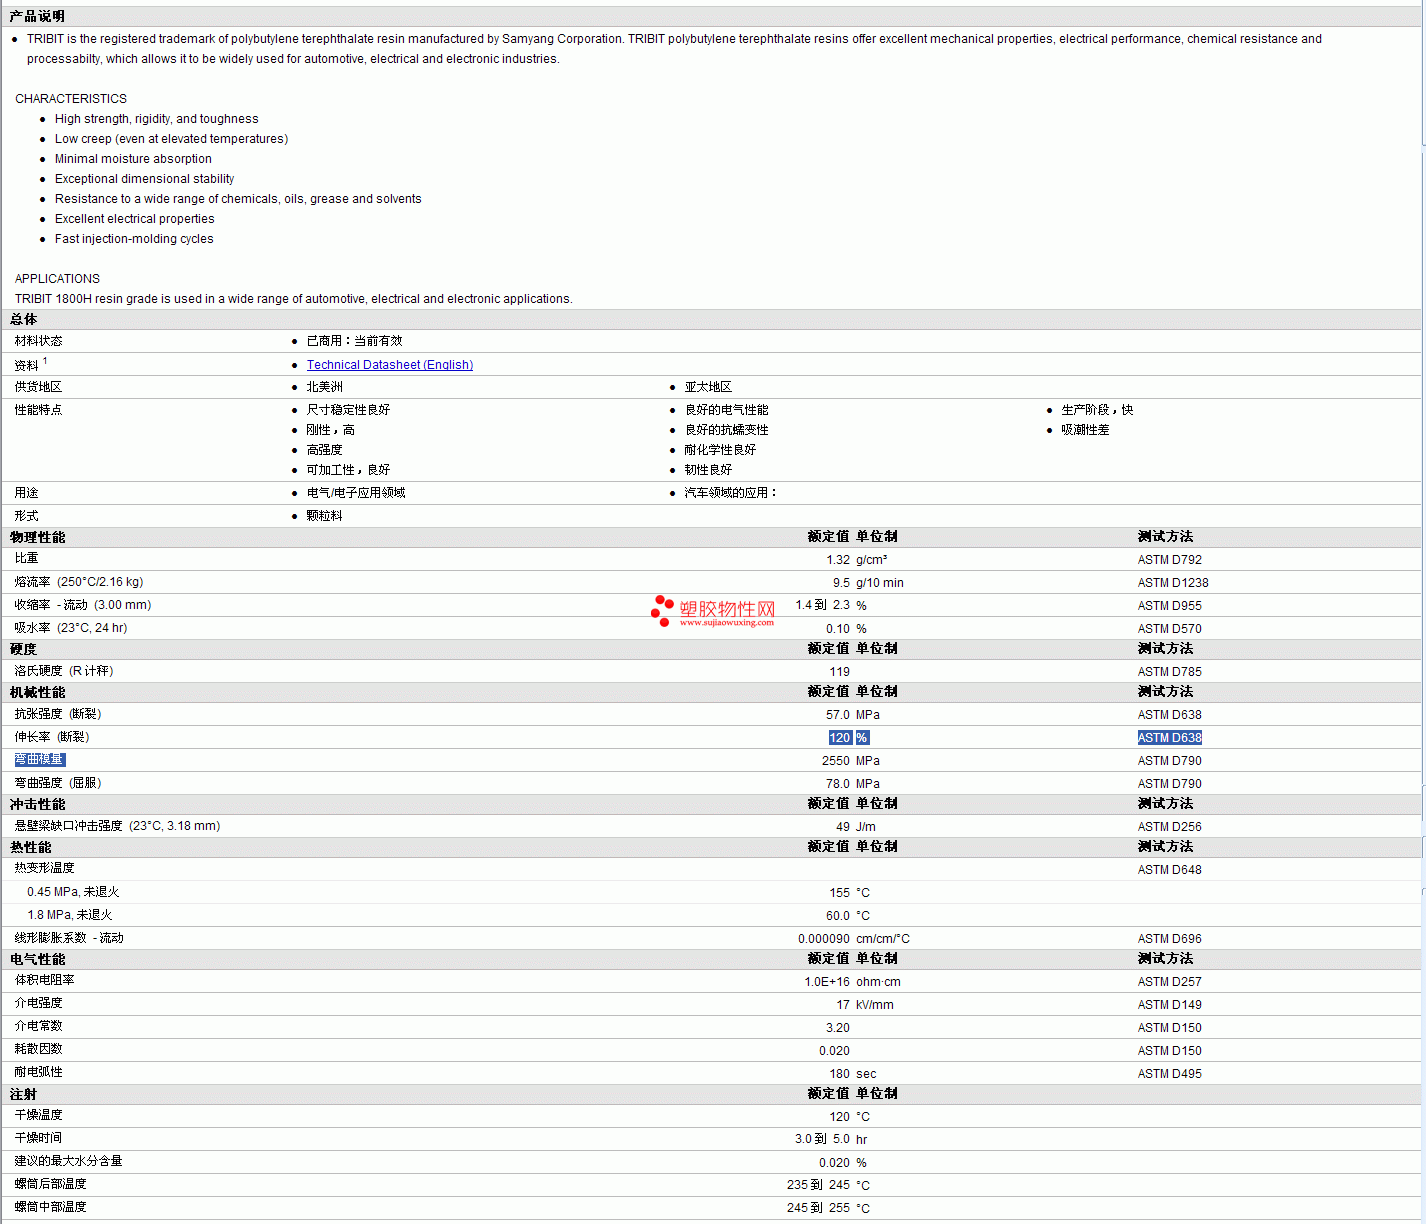Click the CHARACTERISTICS heading
This screenshot has width=1426, height=1224.
click(x=71, y=99)
